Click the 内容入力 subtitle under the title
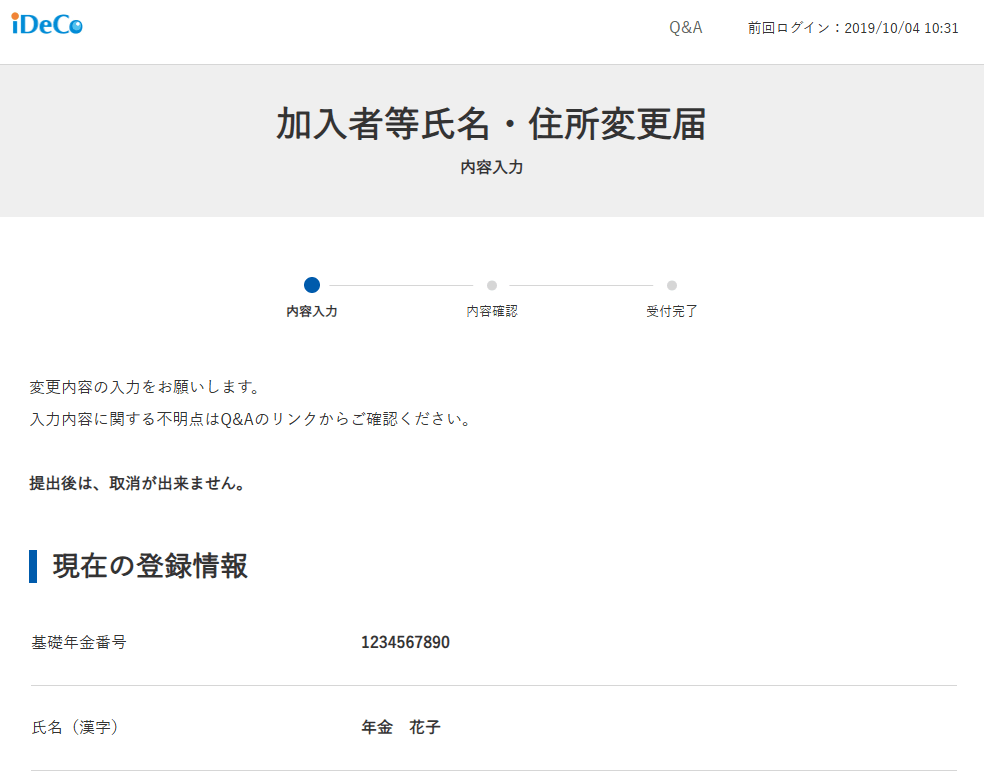 pyautogui.click(x=491, y=168)
